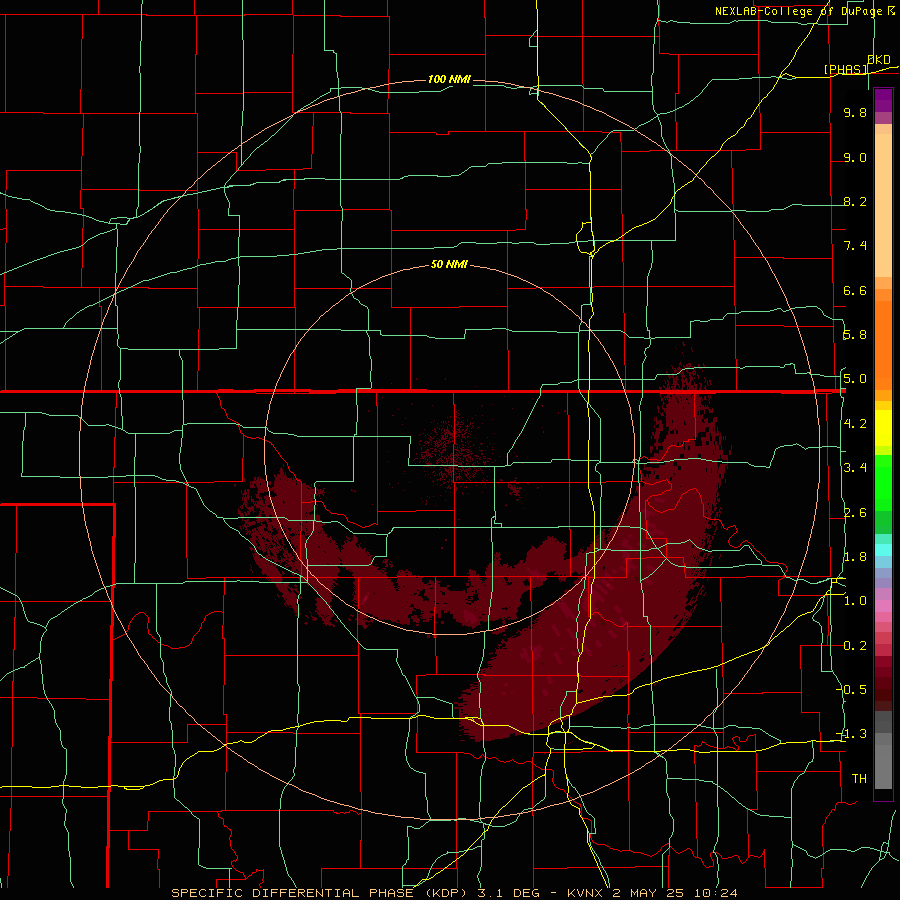Click the 3.1 DEG elevation text

(509, 893)
